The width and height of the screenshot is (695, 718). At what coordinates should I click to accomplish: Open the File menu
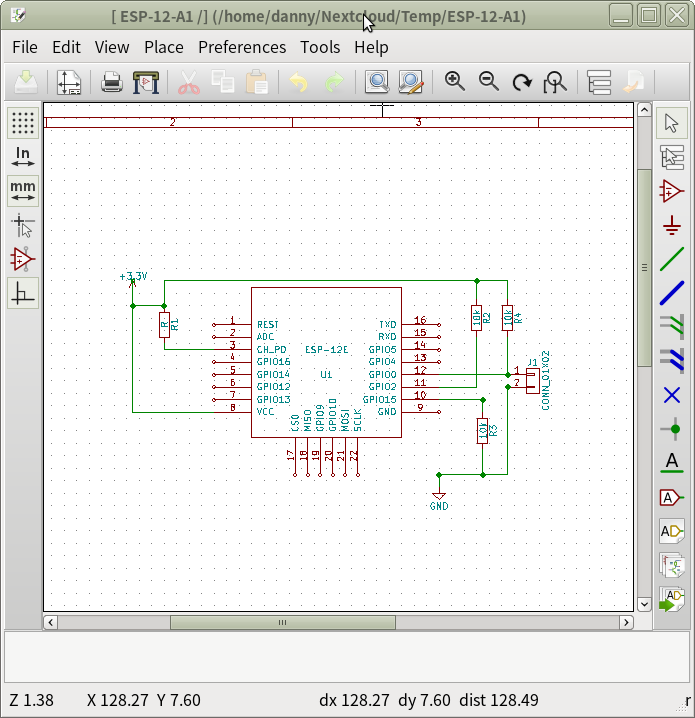click(x=24, y=47)
